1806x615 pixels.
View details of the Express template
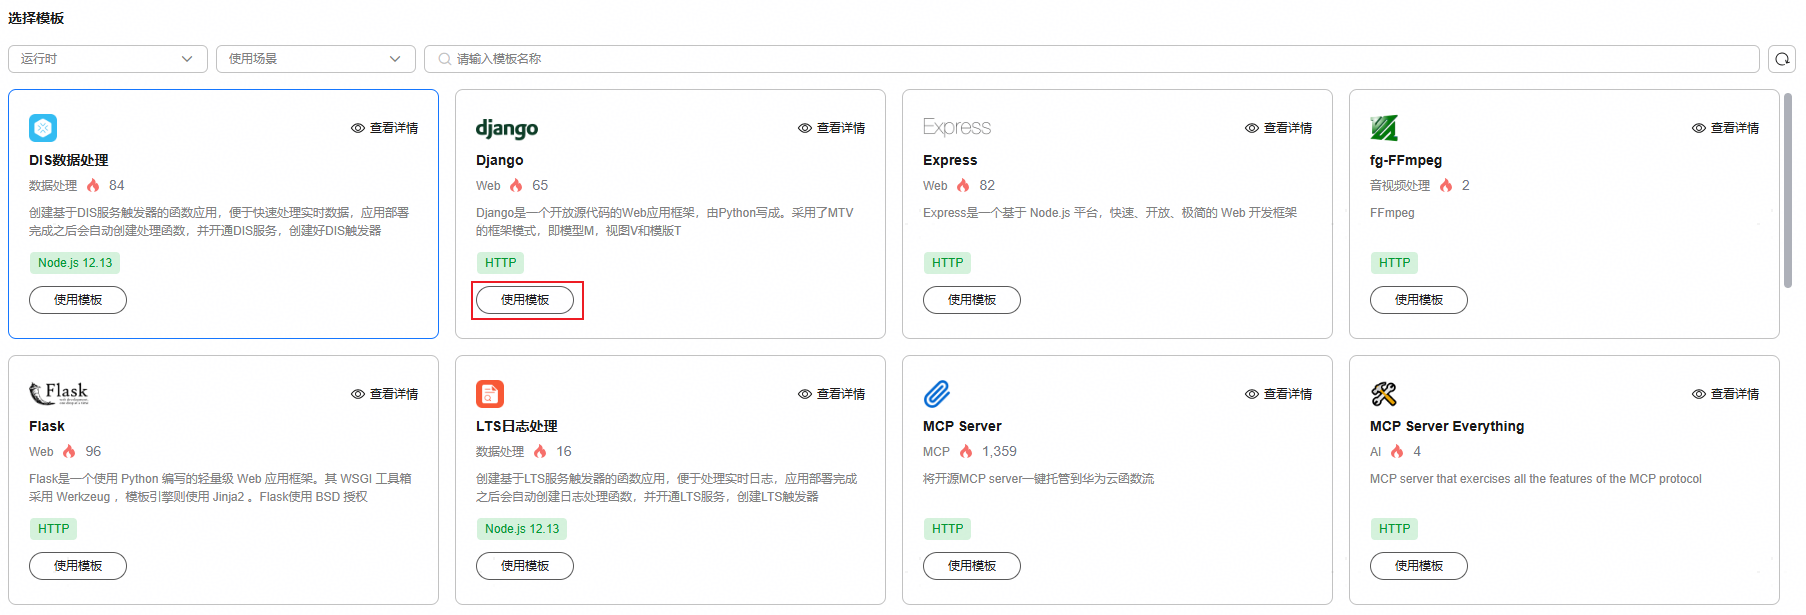[1279, 128]
